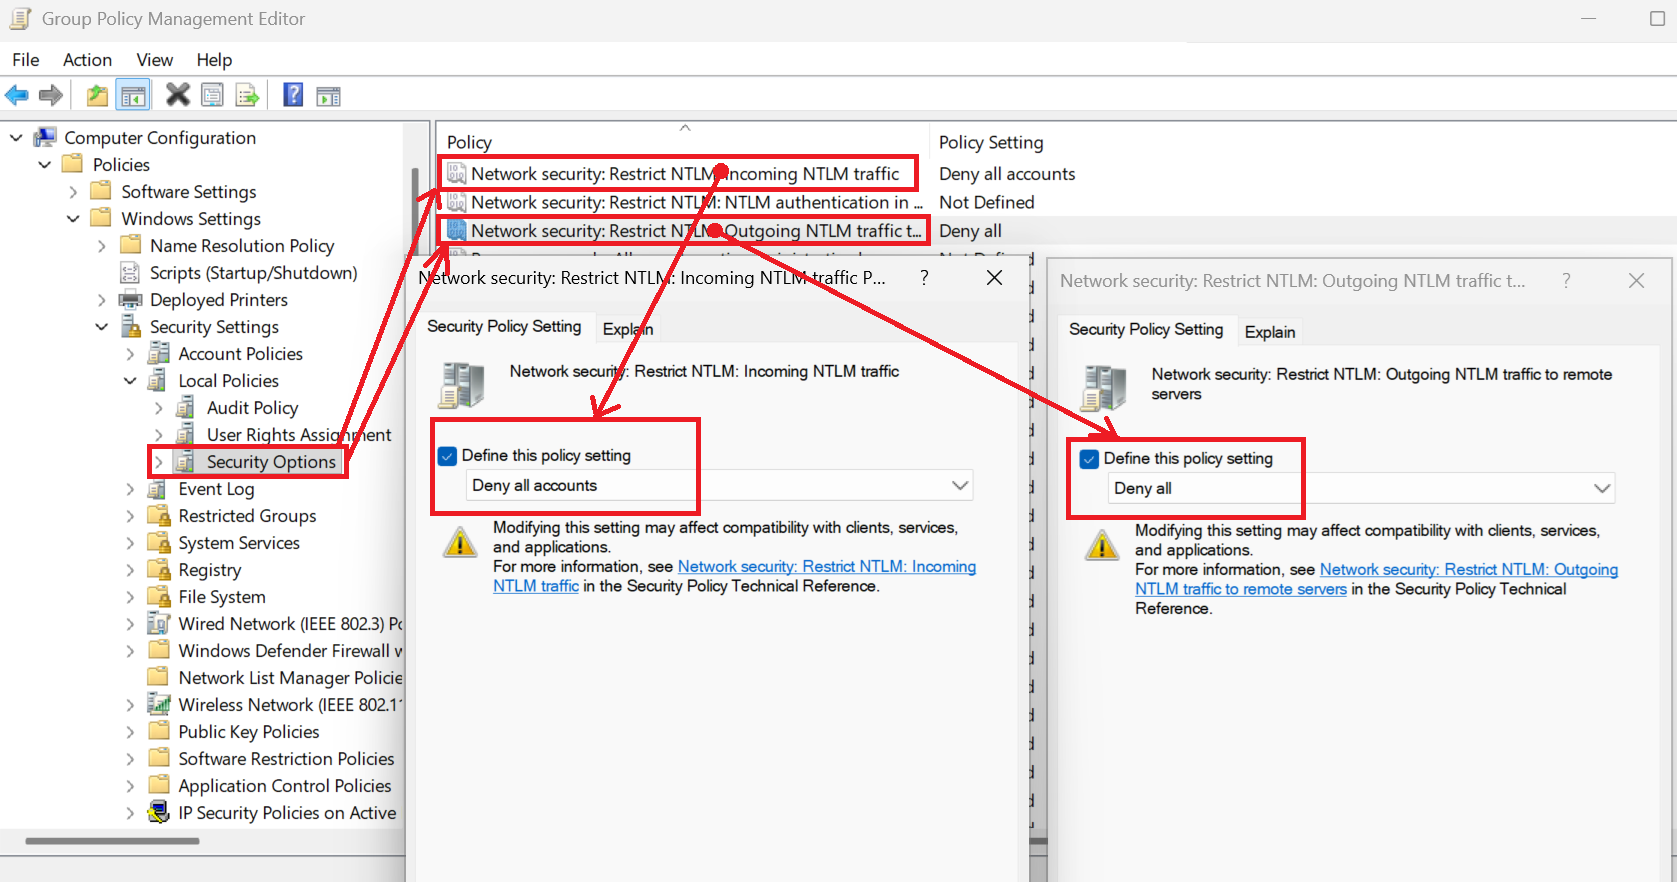The height and width of the screenshot is (882, 1677).
Task: Uncheck Define this policy setting for Outgoing NTLM
Action: [1090, 459]
